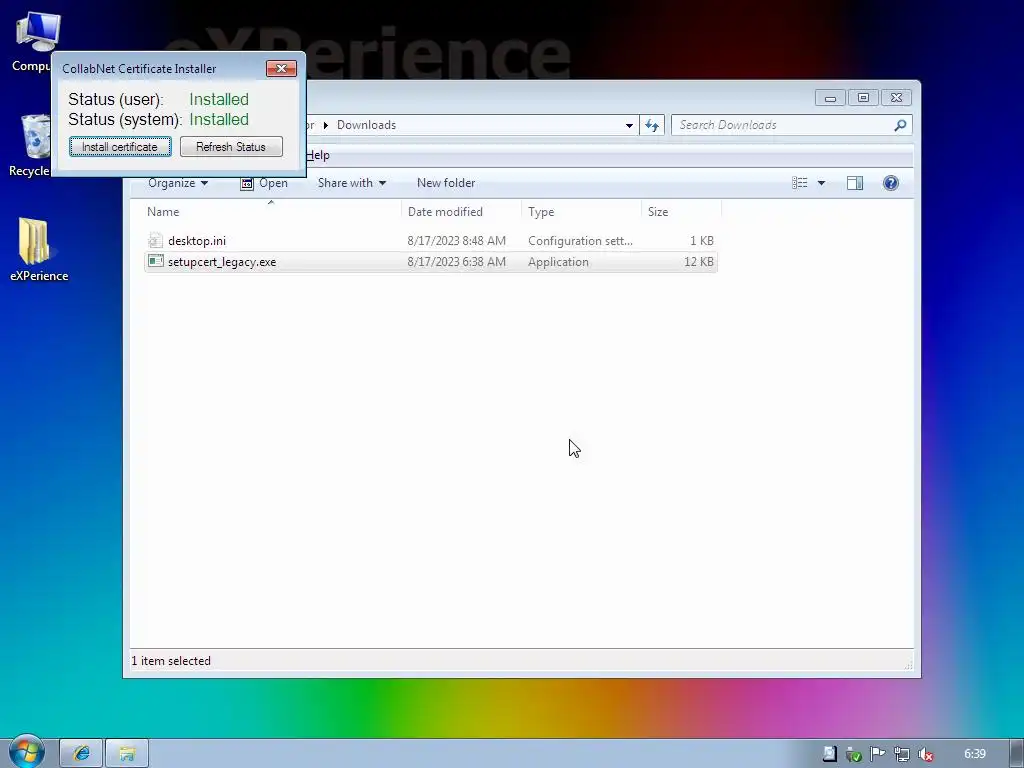Close the CollabNet Certificate Installer dialog
The image size is (1024, 768).
click(x=281, y=68)
